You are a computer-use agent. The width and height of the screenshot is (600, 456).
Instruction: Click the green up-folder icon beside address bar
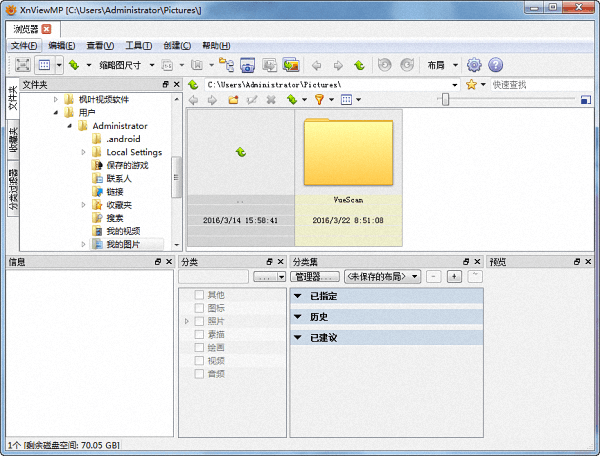coord(194,85)
